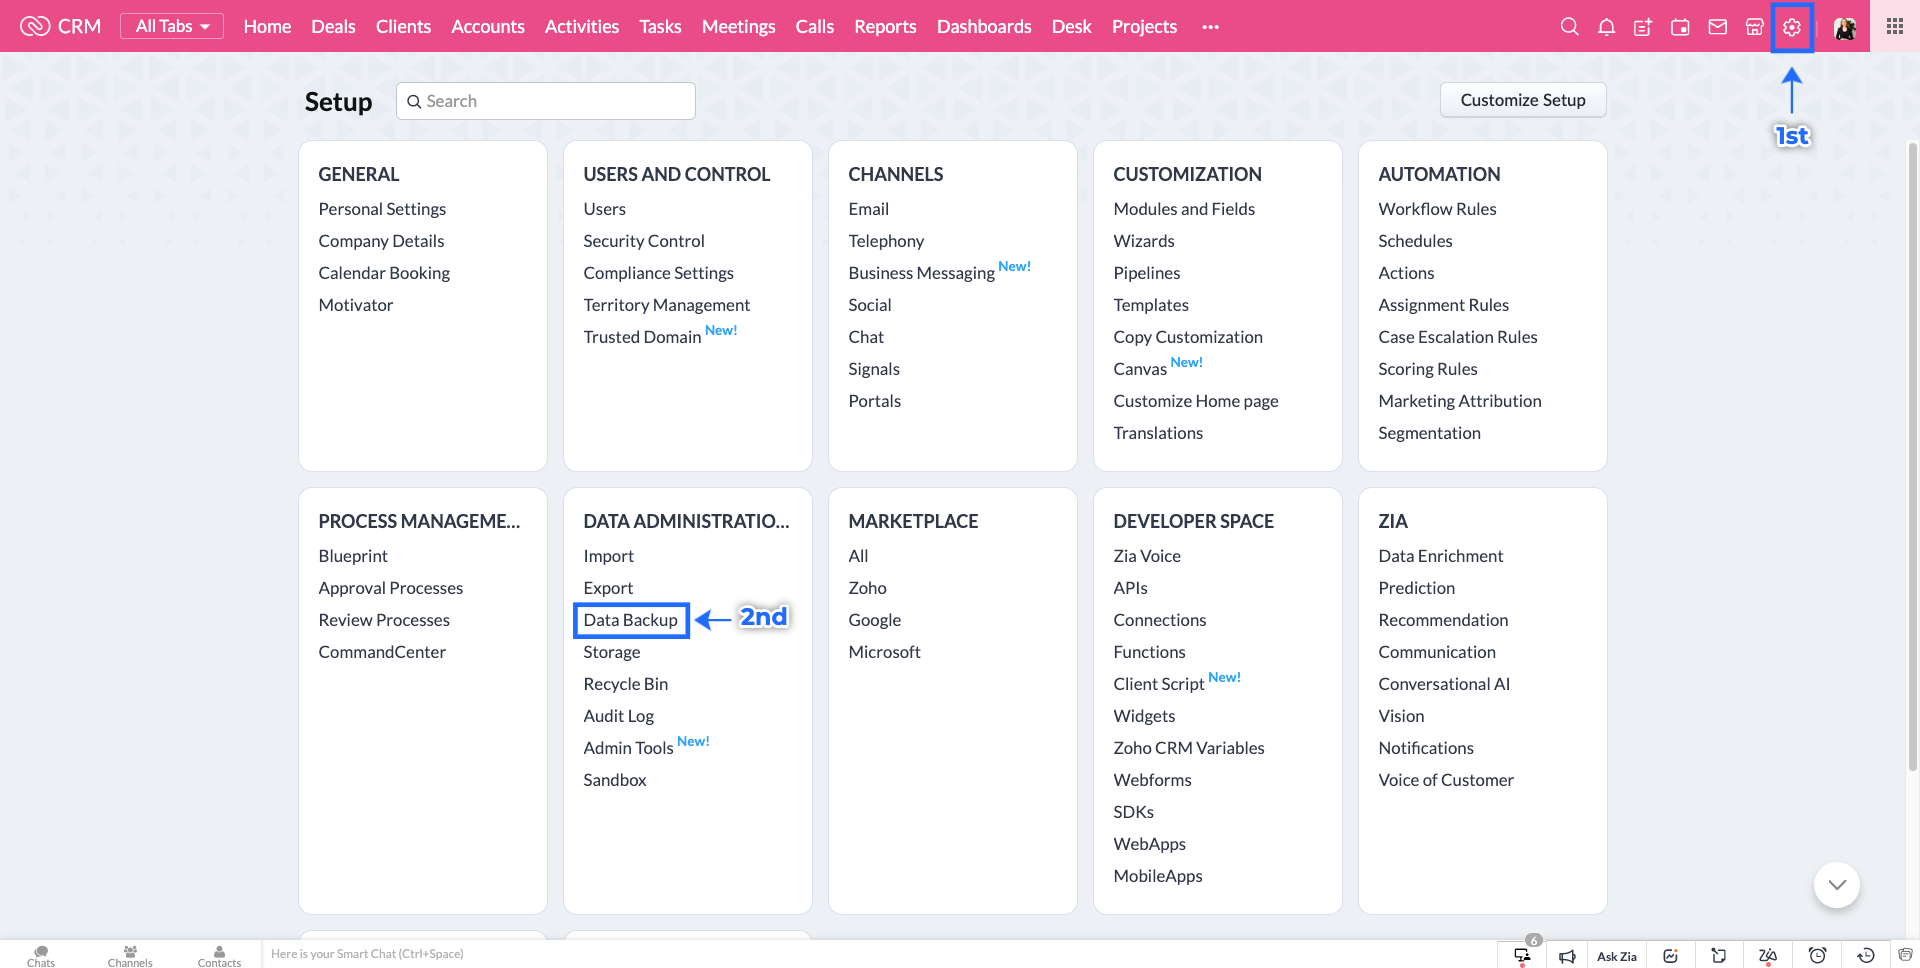
Task: View recent items with the history icon
Action: click(1865, 955)
